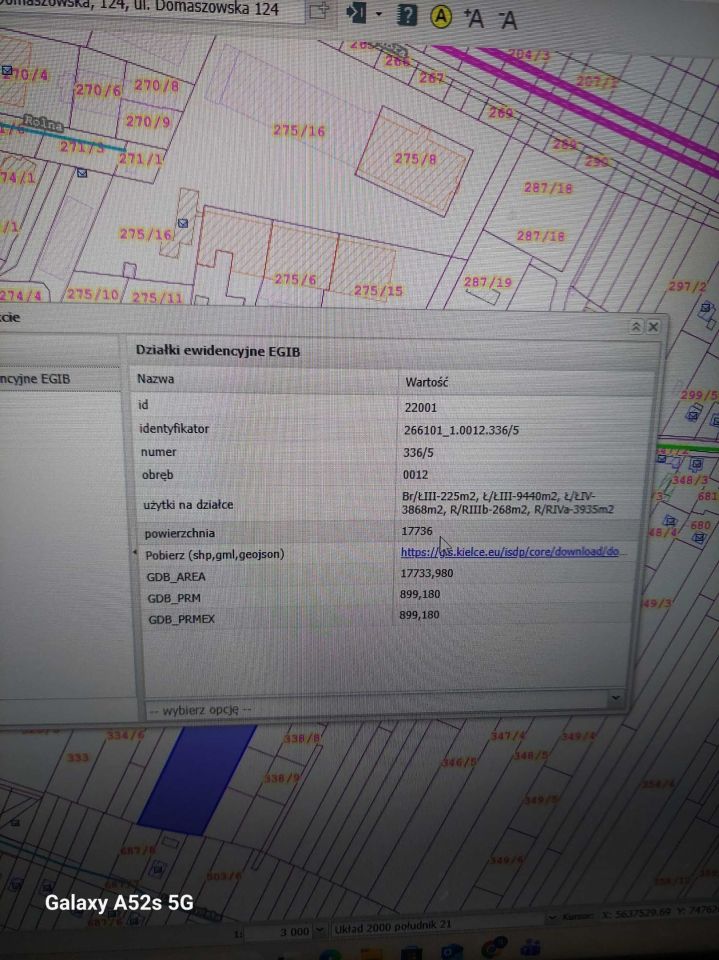The image size is (719, 960).
Task: Open the dropdown arrow next to the login icon
Action: pyautogui.click(x=378, y=13)
